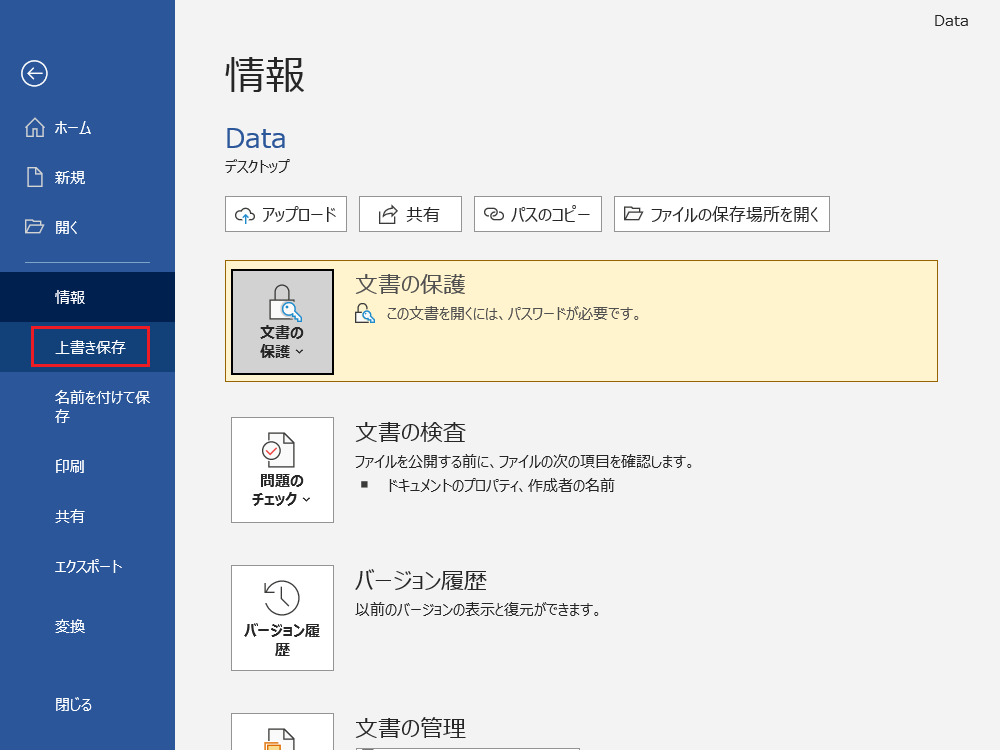Select ホーム in the sidebar

[87, 128]
